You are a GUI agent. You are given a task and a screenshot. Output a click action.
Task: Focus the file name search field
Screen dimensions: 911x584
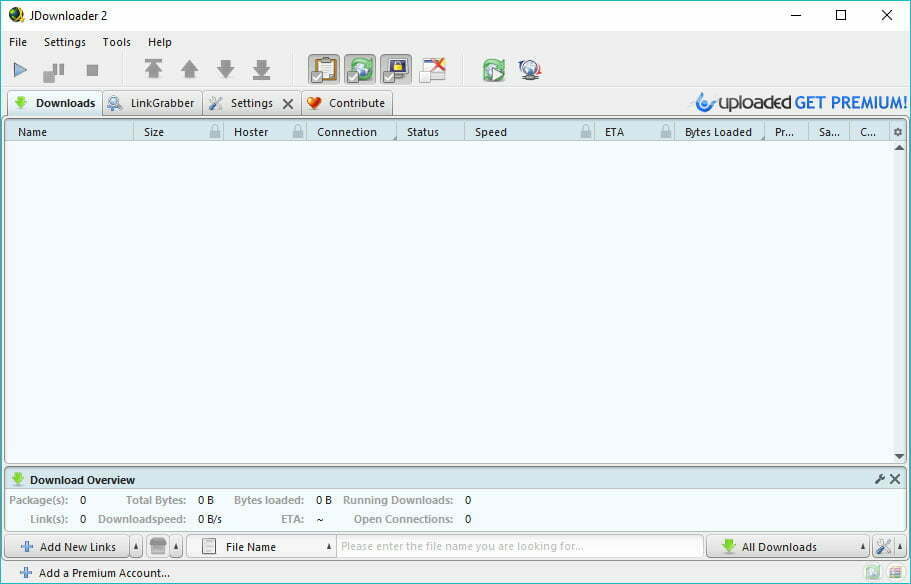[x=520, y=547]
